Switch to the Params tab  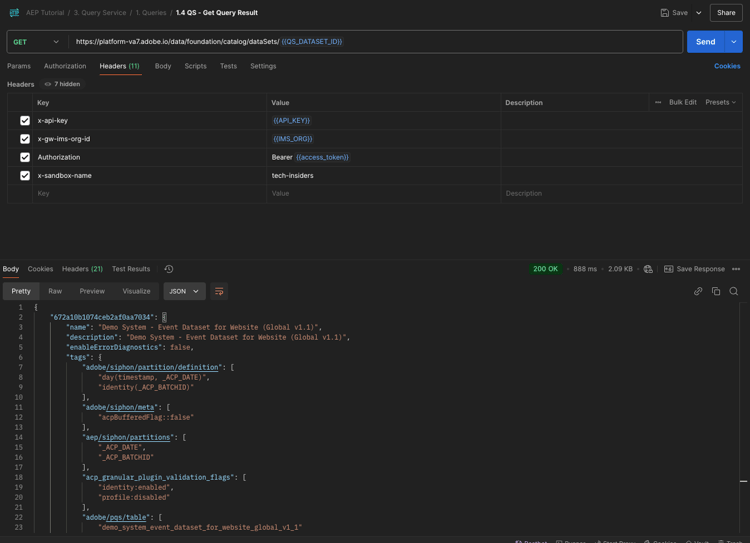19,66
